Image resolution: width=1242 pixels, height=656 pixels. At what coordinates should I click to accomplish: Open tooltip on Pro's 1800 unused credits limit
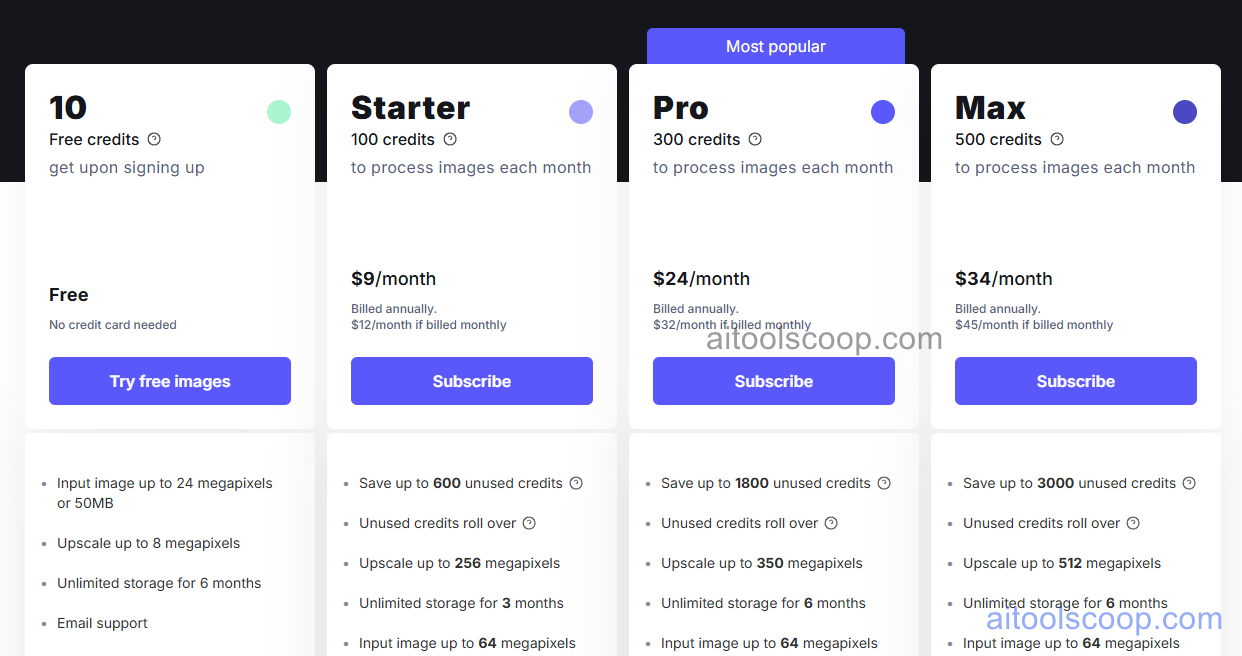point(884,483)
